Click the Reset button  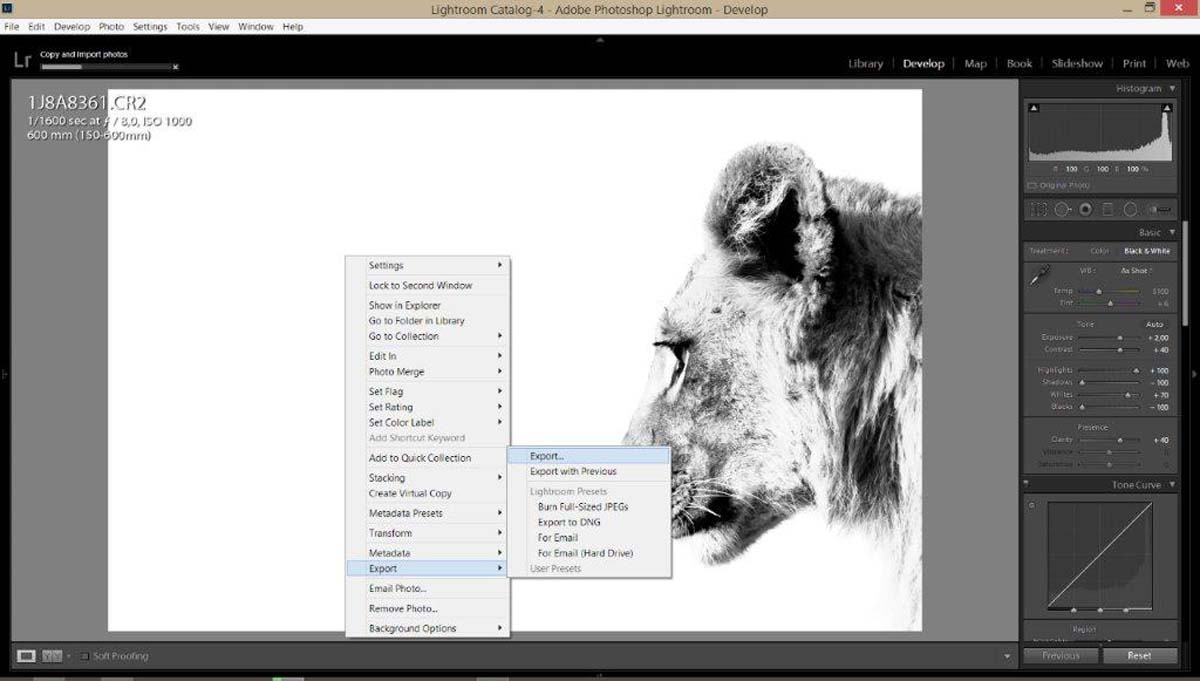[x=1139, y=656]
